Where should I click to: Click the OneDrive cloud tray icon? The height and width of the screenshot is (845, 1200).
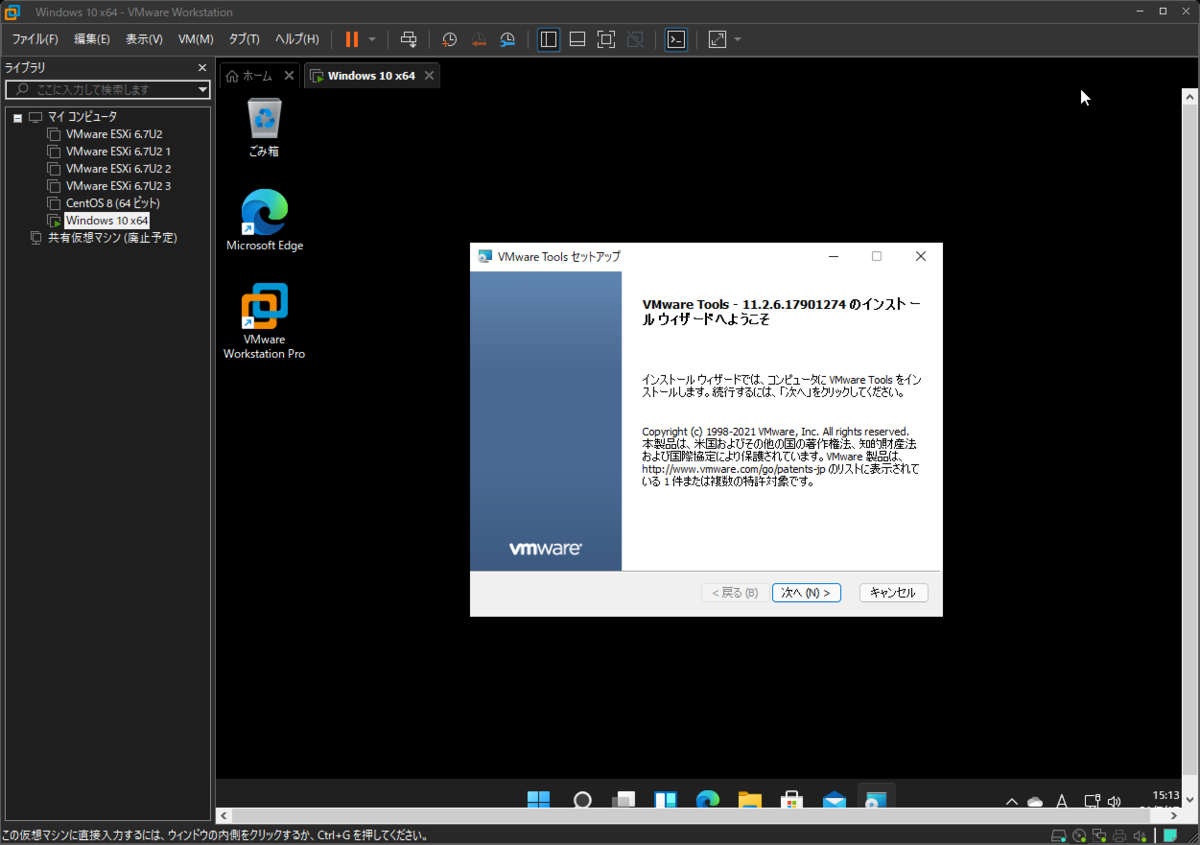1035,801
